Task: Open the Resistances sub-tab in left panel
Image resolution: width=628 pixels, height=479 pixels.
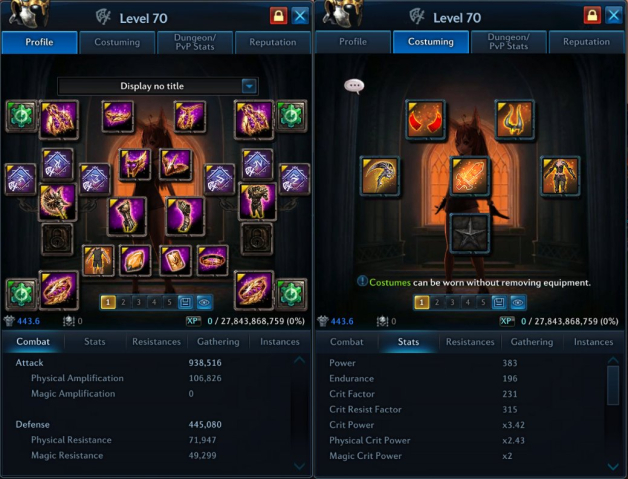Action: pos(156,342)
